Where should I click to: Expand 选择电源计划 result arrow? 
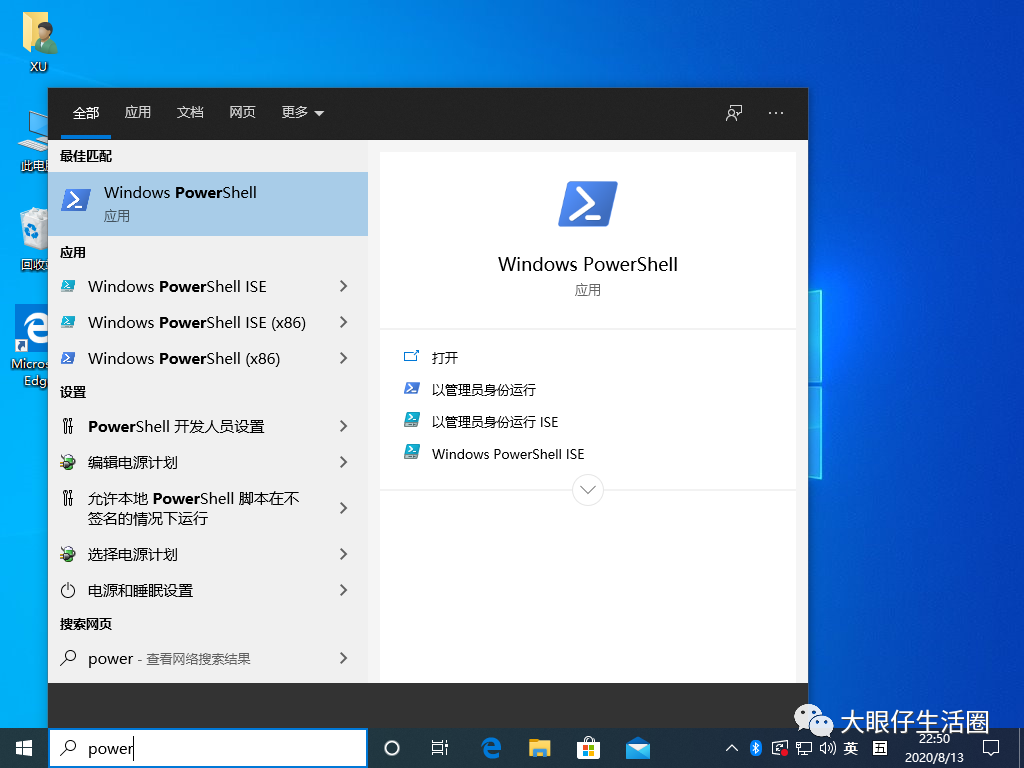coord(344,554)
